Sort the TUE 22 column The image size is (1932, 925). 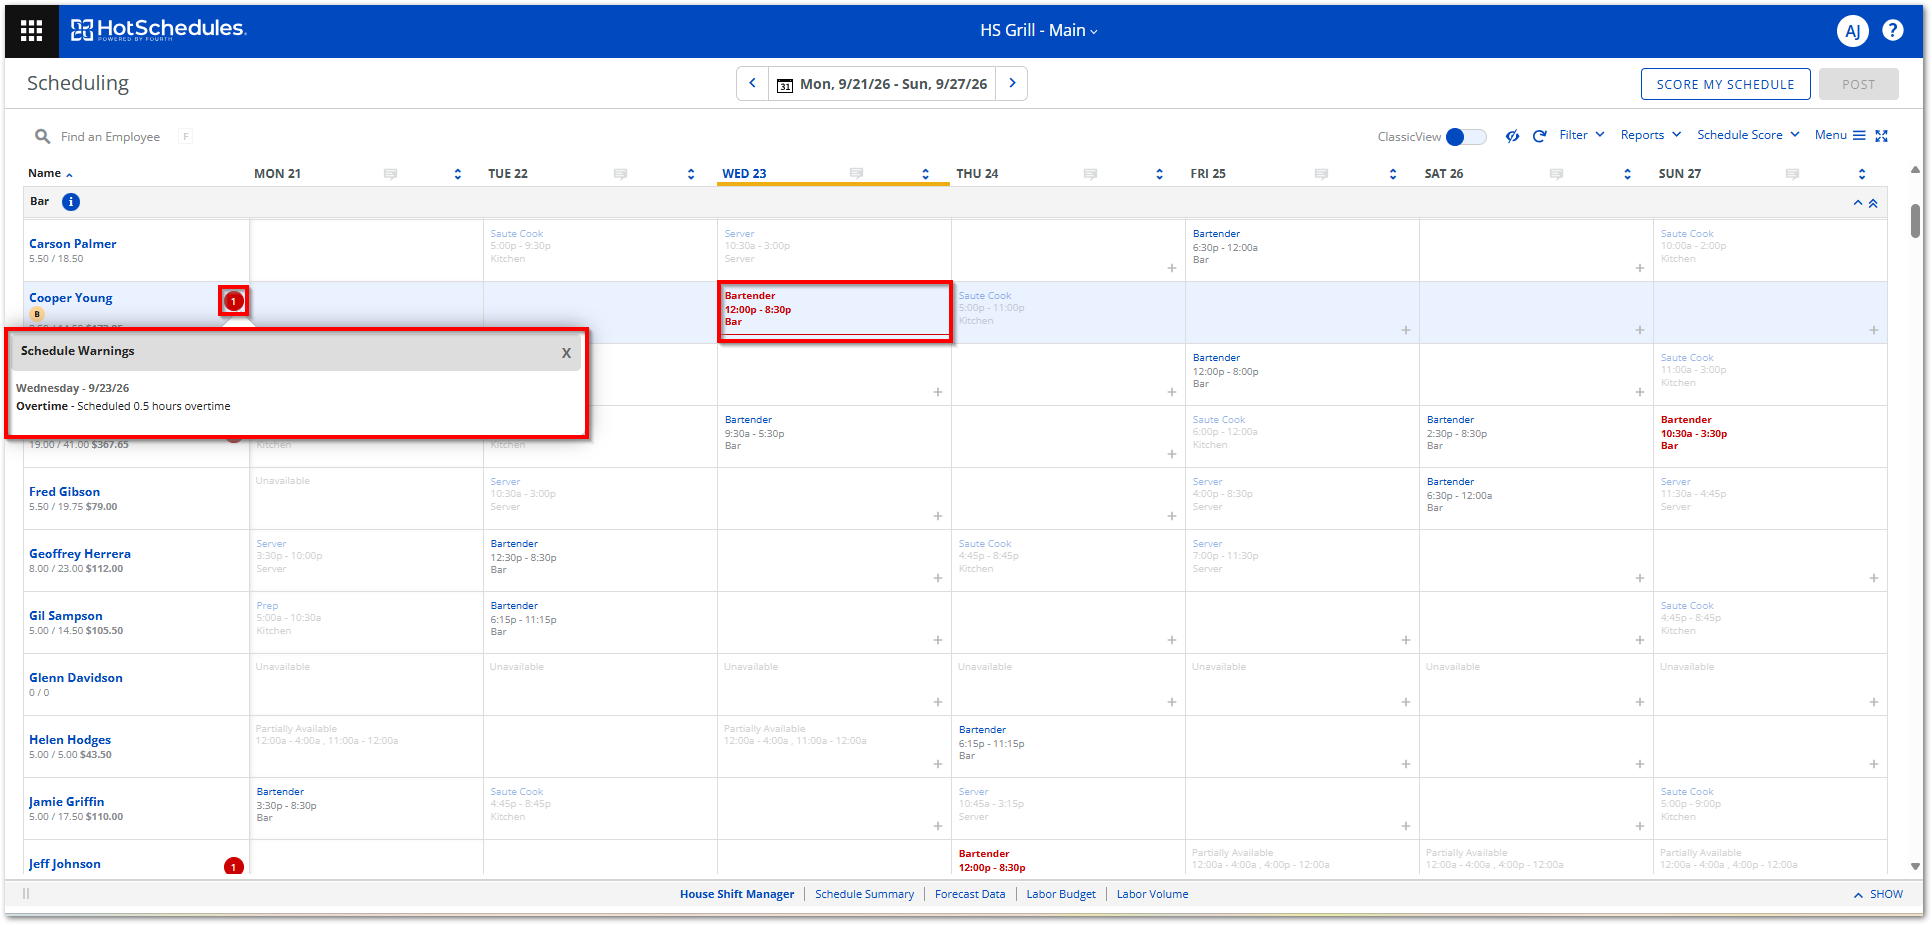pos(691,174)
